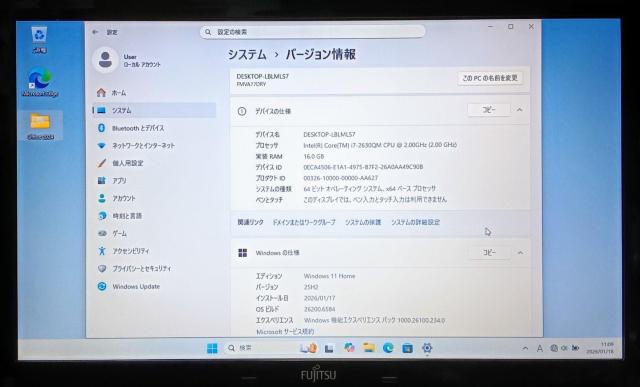
Task: Click the paintbrush personalization icon
Action: click(102, 163)
